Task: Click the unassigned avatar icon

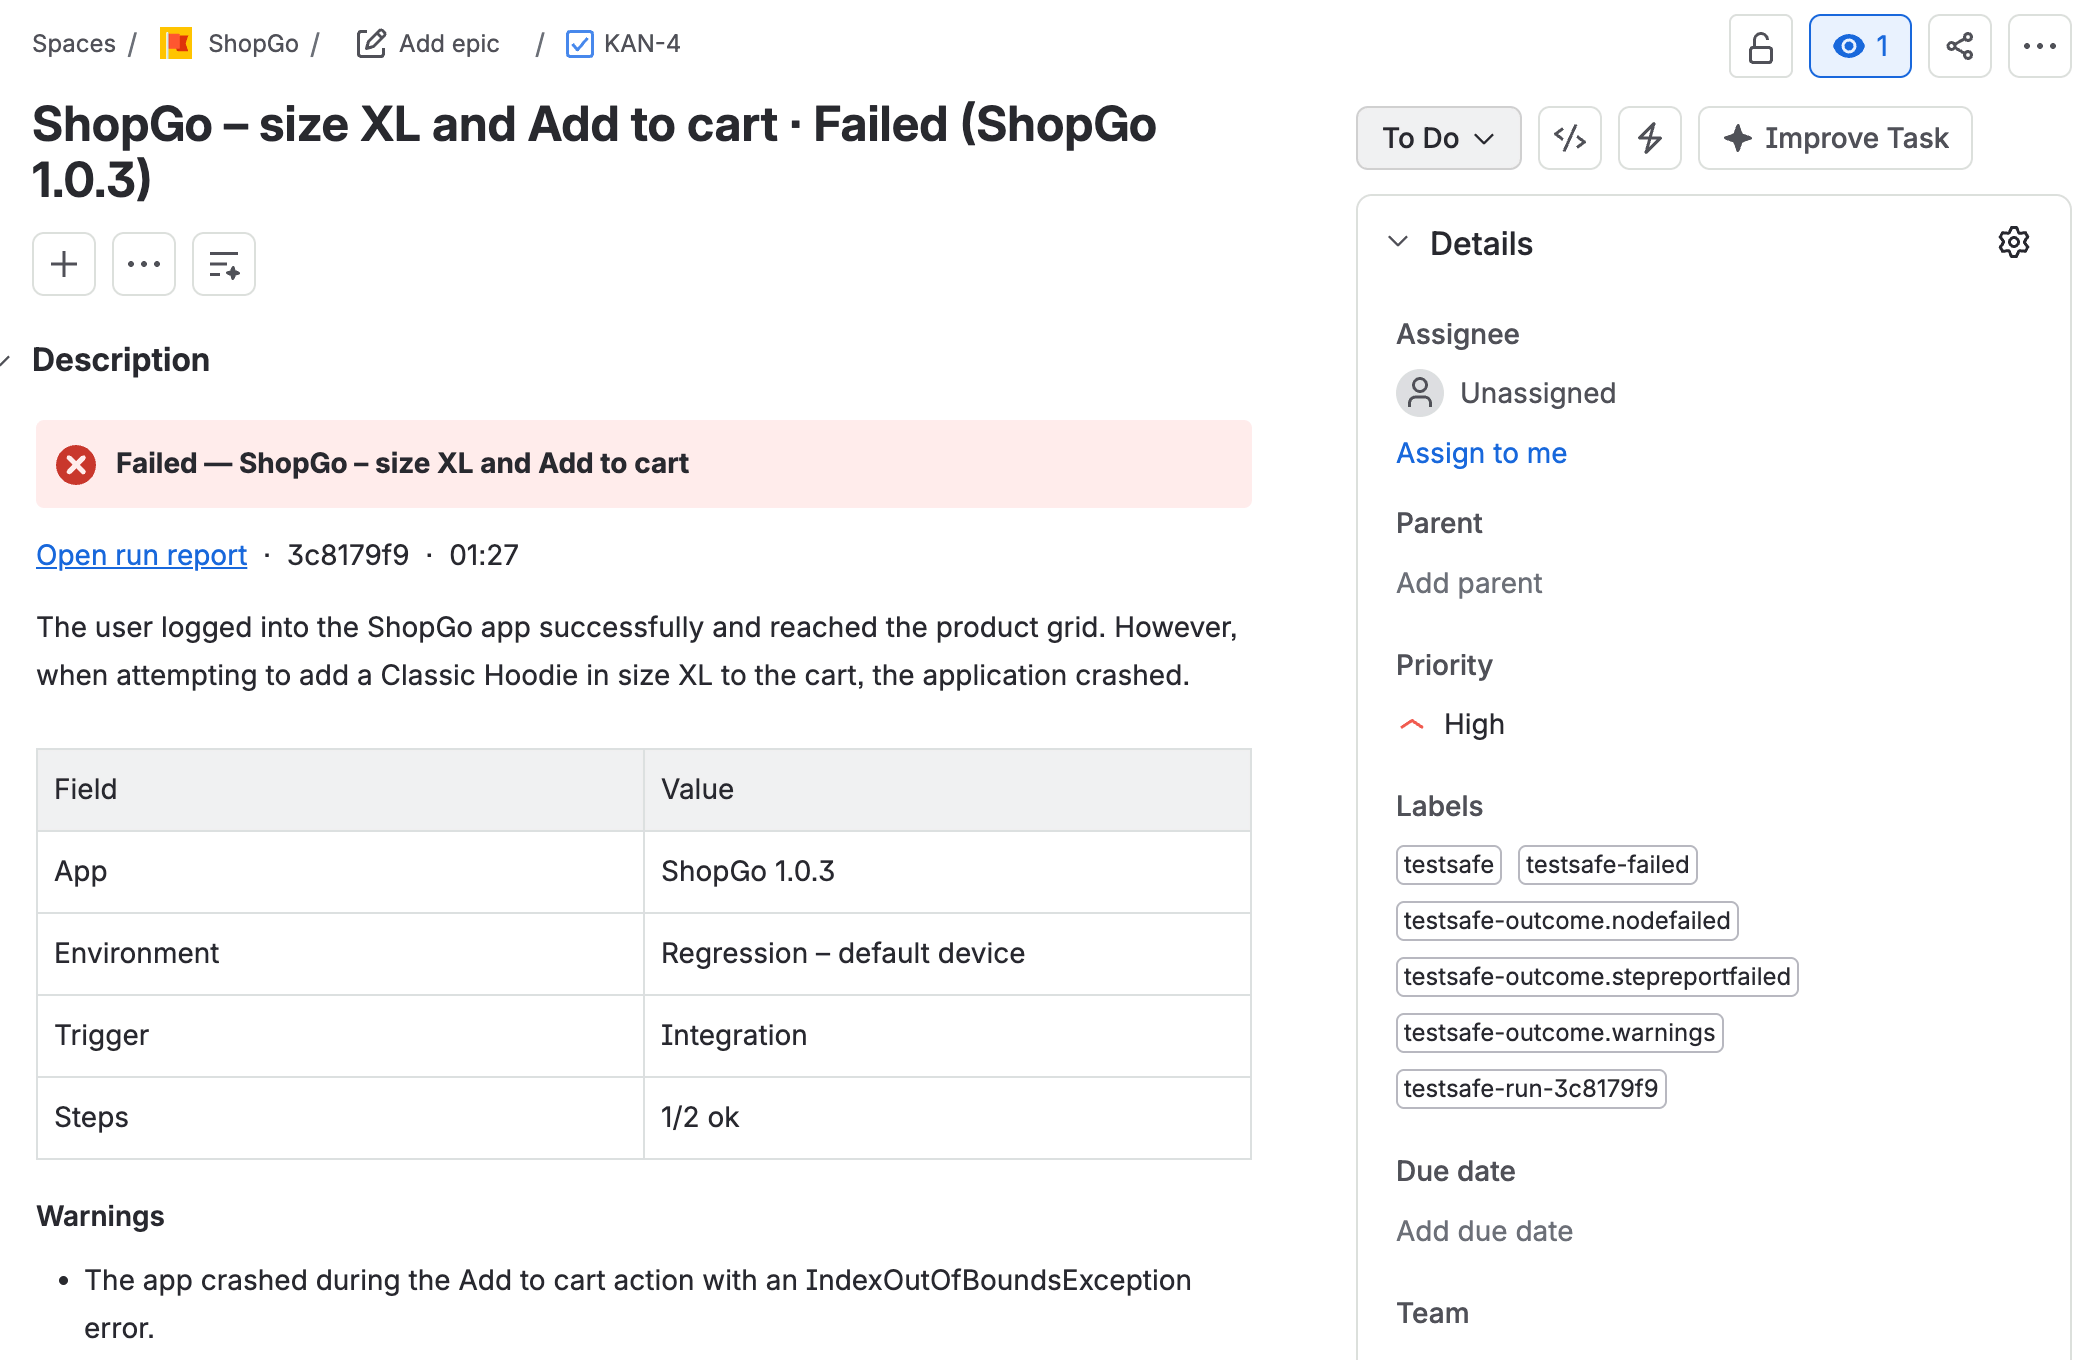Action: [1420, 393]
